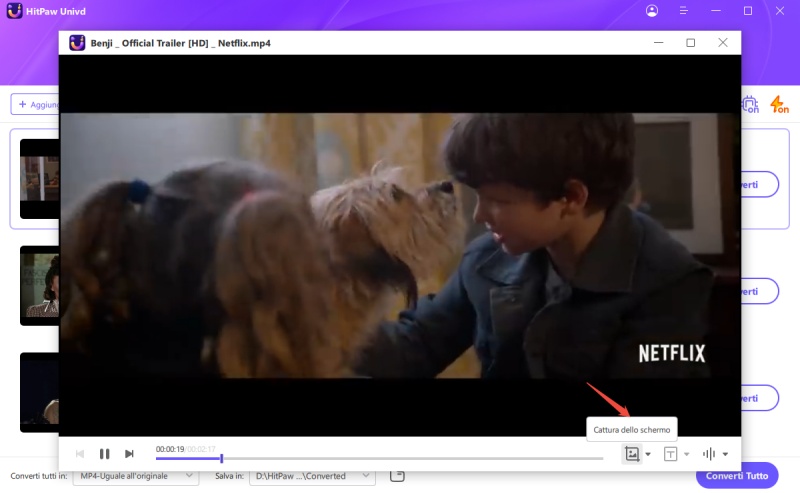Click the Benji trailer file name title
The height and width of the screenshot is (493, 800).
(x=181, y=43)
